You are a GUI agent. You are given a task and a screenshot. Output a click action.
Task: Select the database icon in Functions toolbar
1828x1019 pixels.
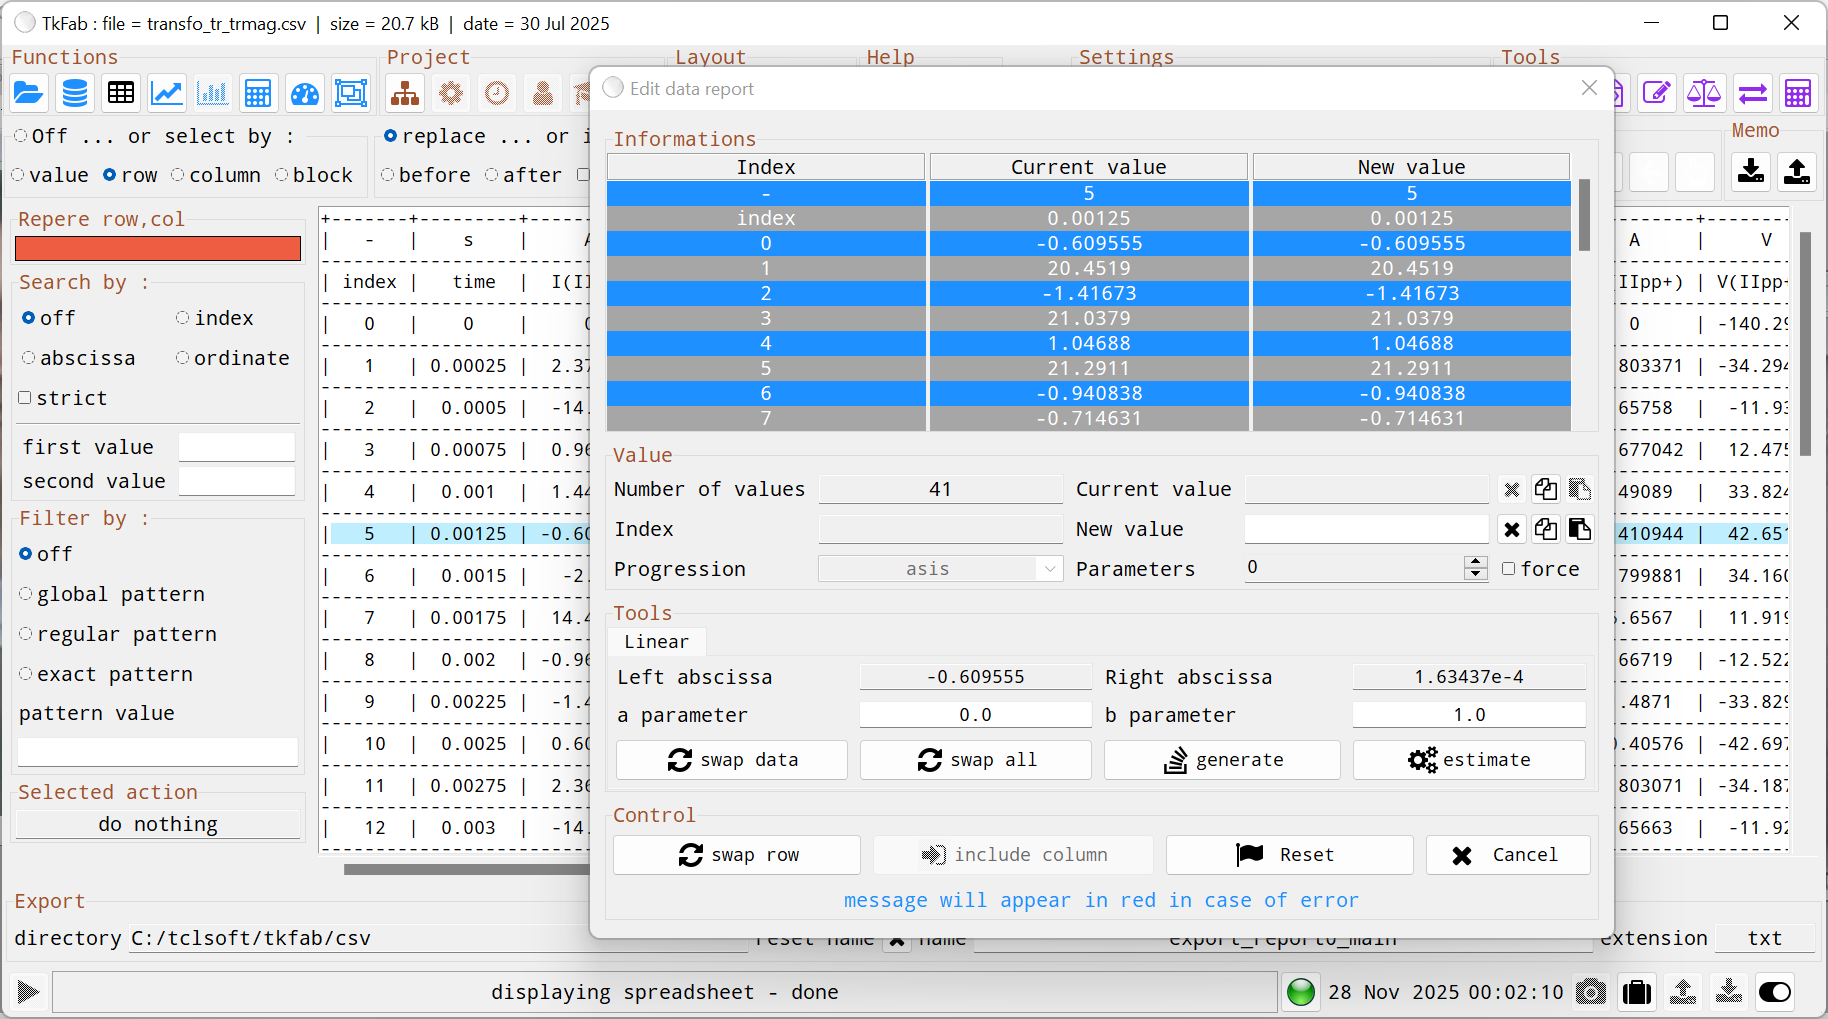pyautogui.click(x=75, y=92)
